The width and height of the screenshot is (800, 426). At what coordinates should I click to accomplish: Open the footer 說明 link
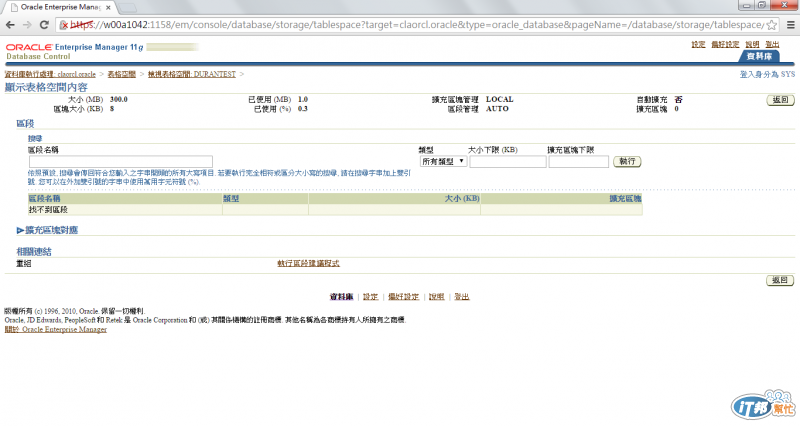click(436, 296)
